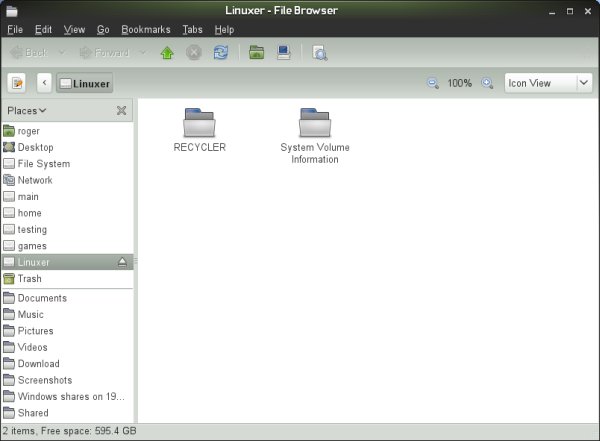The width and height of the screenshot is (600, 441).
Task: Click the Search files magnifier icon
Action: [x=320, y=53]
